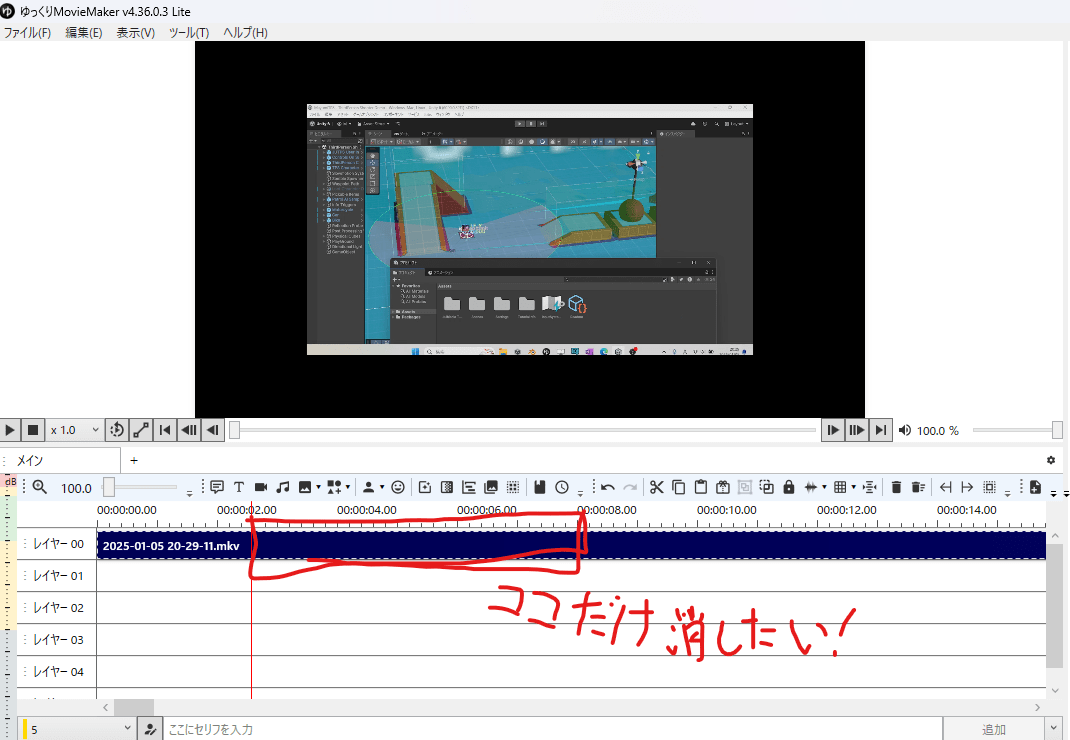Switch to the メイン timeline tab
This screenshot has width=1070, height=740.
30,460
